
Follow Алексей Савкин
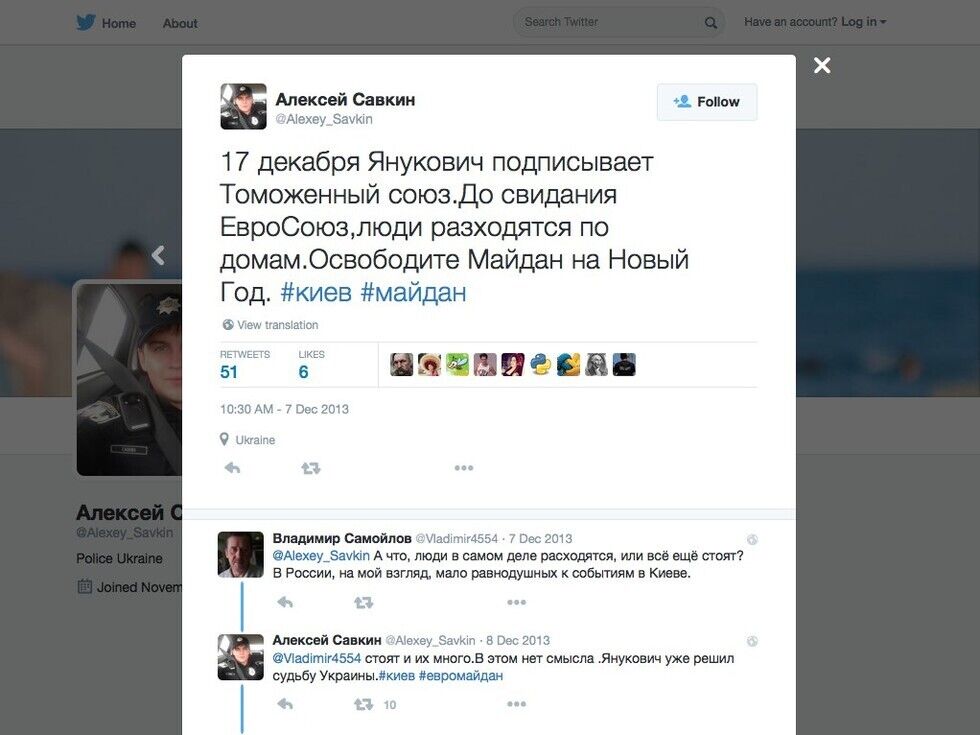click(707, 102)
